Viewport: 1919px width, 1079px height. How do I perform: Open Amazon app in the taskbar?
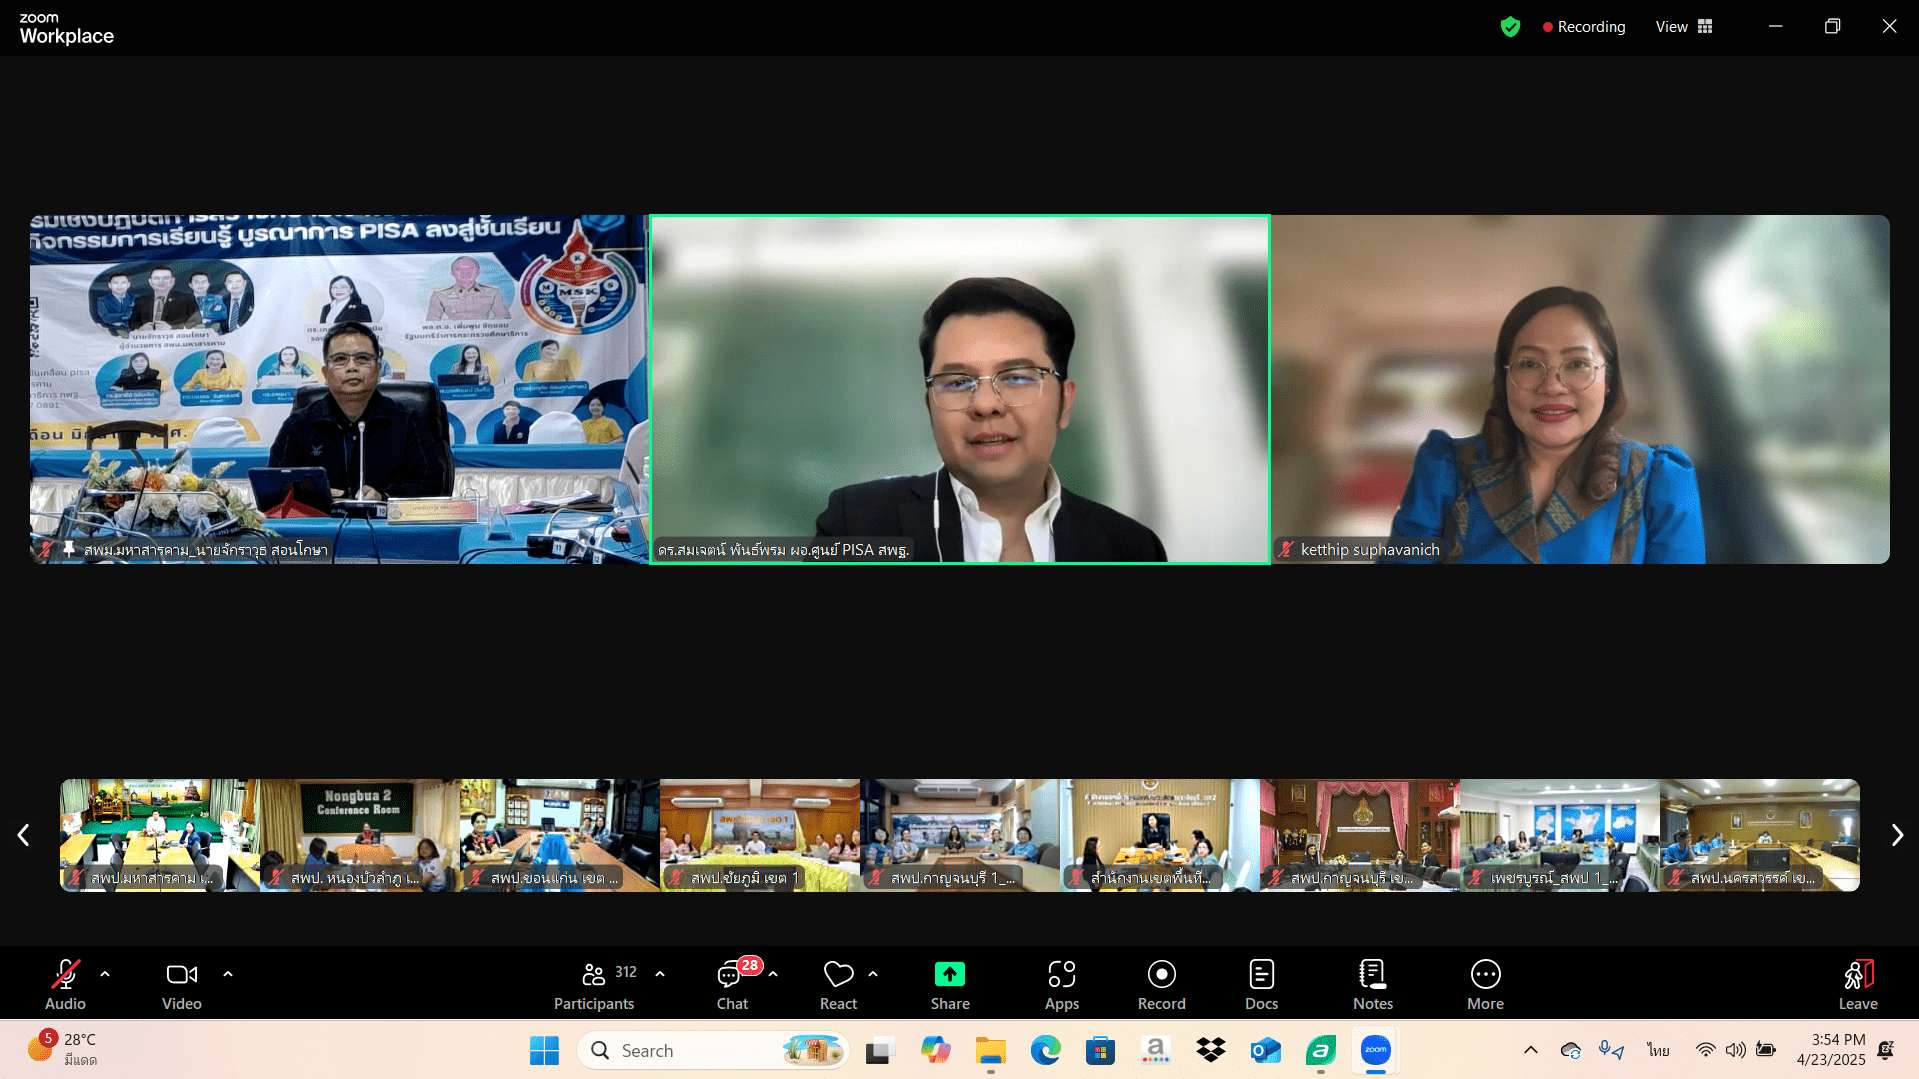click(x=1155, y=1050)
